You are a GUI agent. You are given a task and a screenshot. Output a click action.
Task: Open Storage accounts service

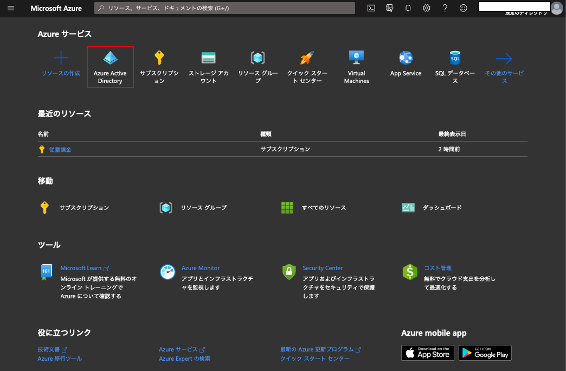pos(208,67)
